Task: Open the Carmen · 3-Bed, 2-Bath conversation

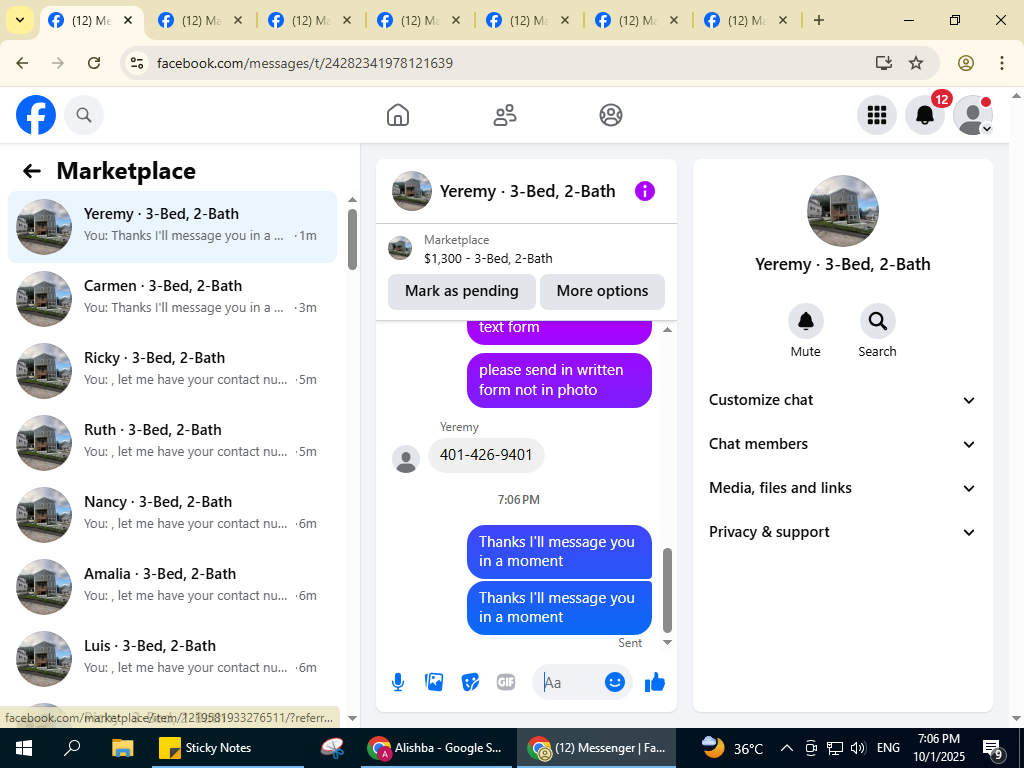Action: click(172, 297)
